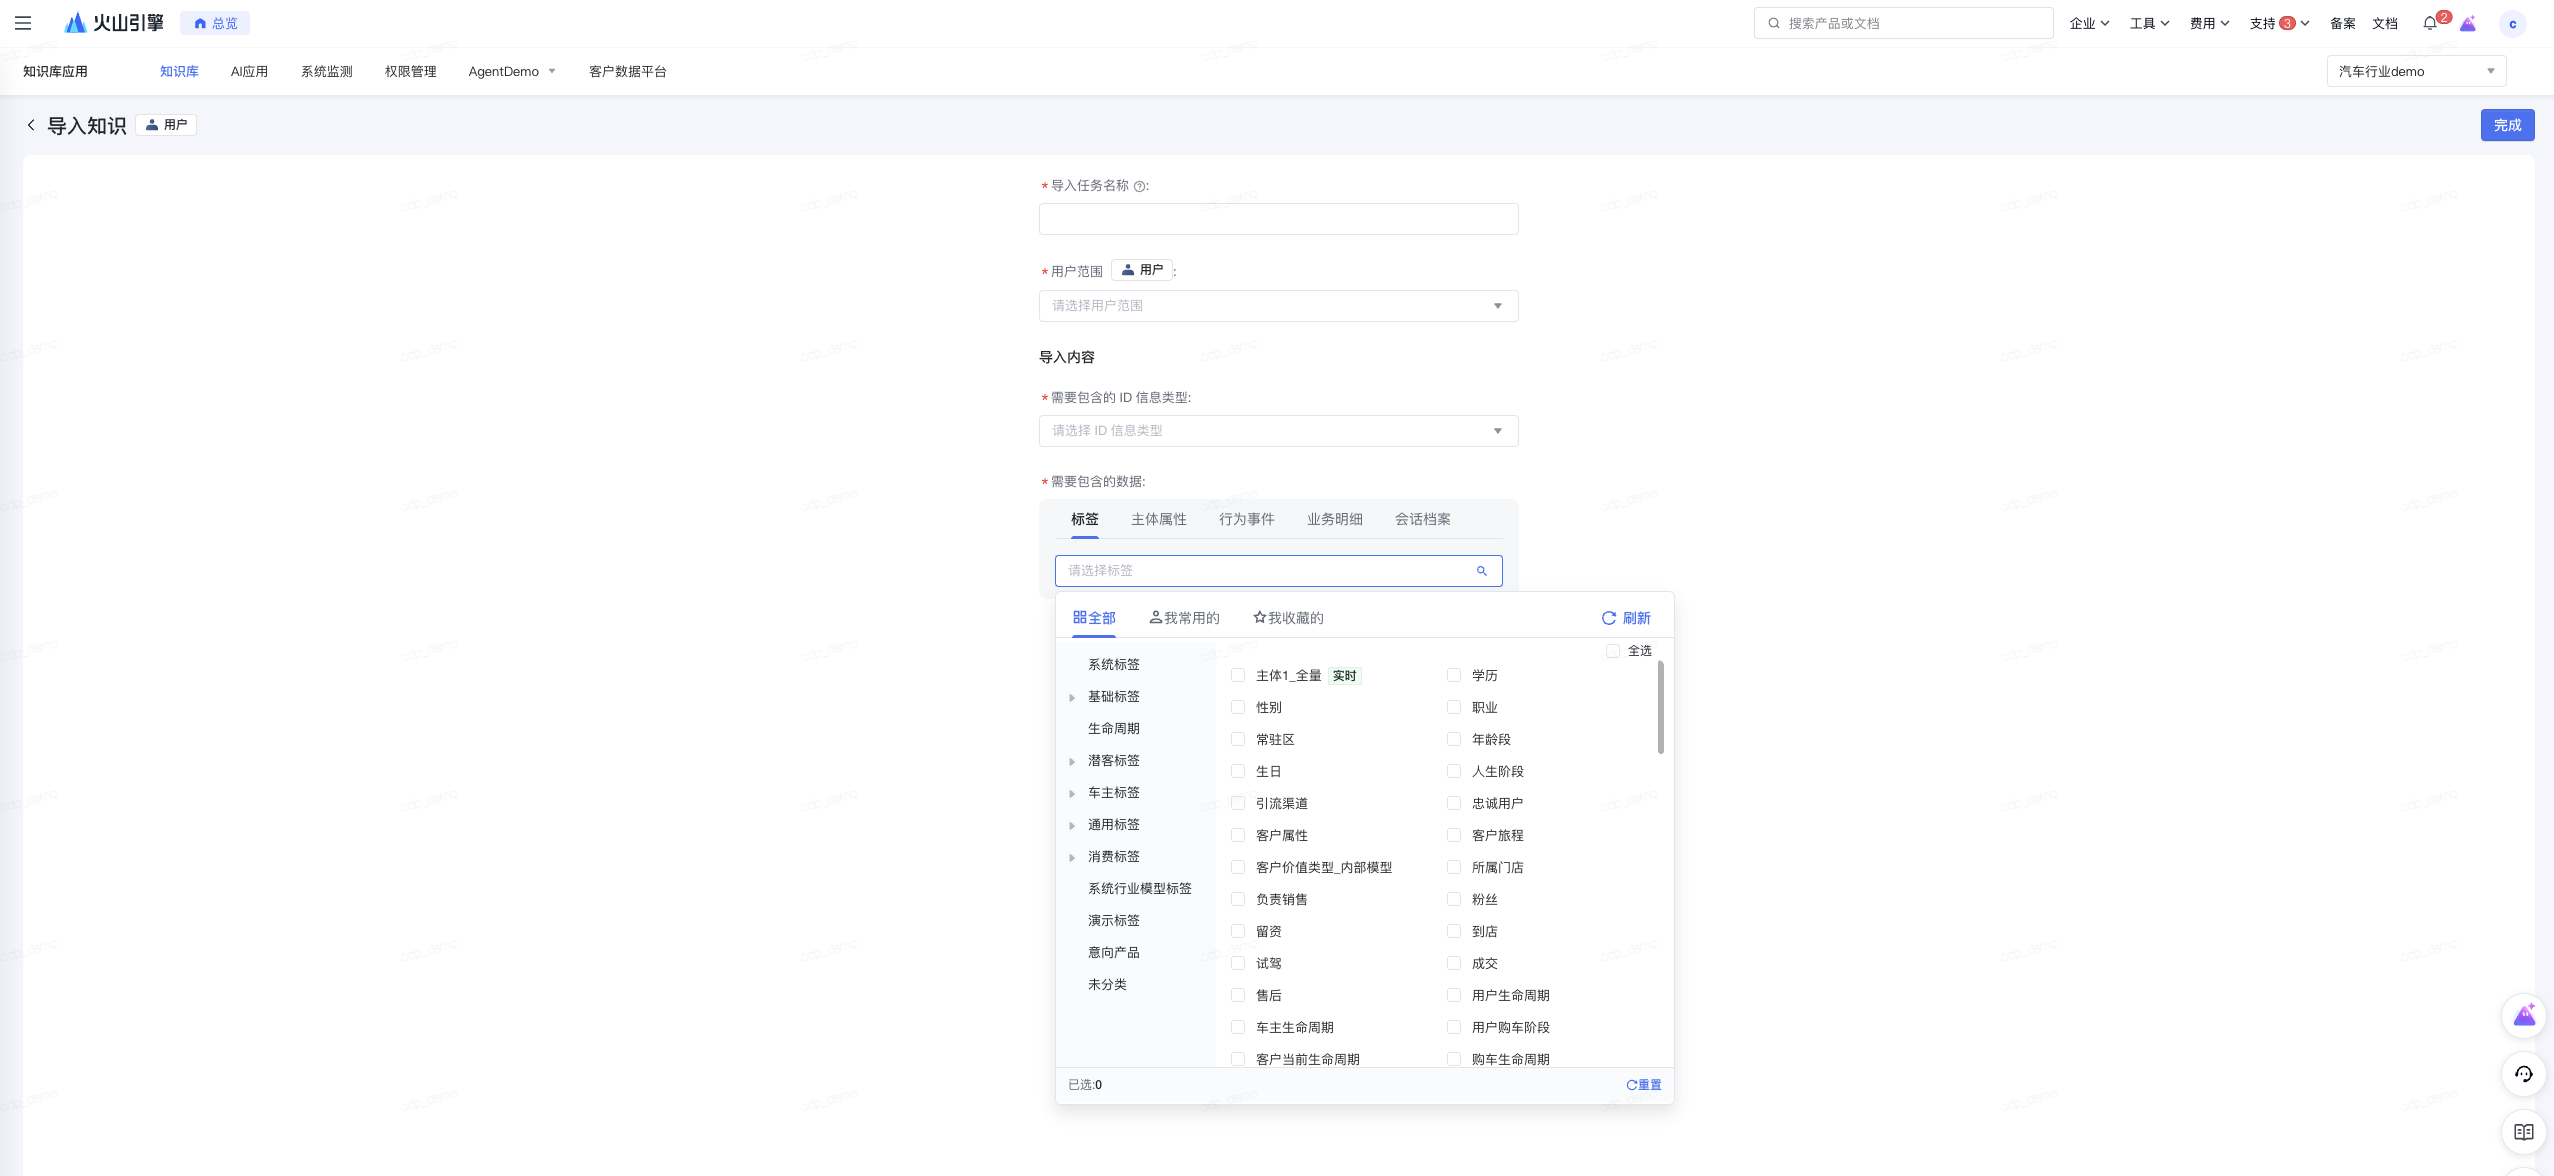Click the purple AI assistant floating icon

point(2523,1016)
